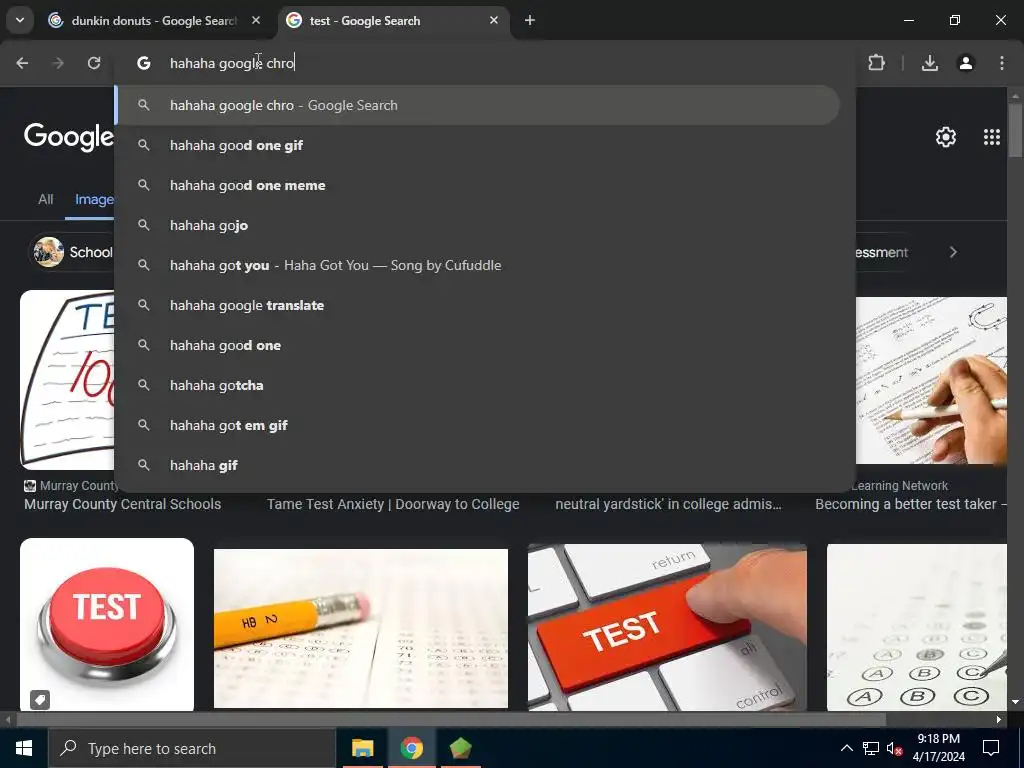This screenshot has width=1024, height=768.
Task: Click the muted volume tray icon
Action: point(895,748)
